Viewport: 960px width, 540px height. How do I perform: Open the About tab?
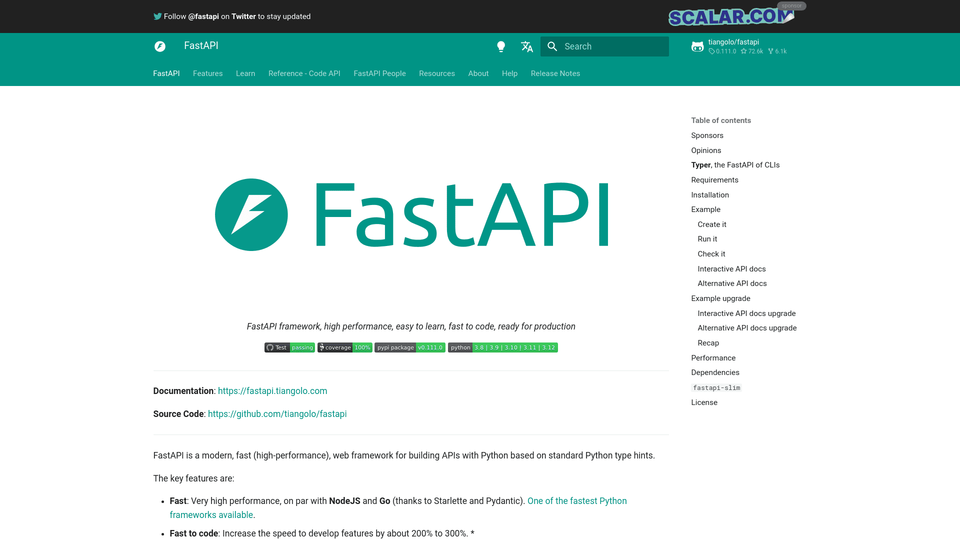pyautogui.click(x=478, y=73)
